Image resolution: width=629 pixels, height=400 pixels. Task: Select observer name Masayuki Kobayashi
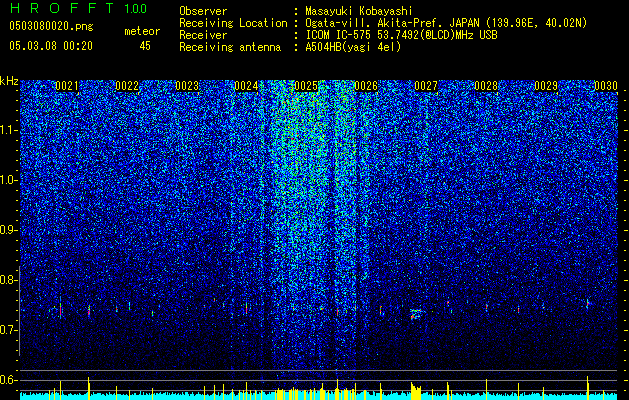point(359,11)
